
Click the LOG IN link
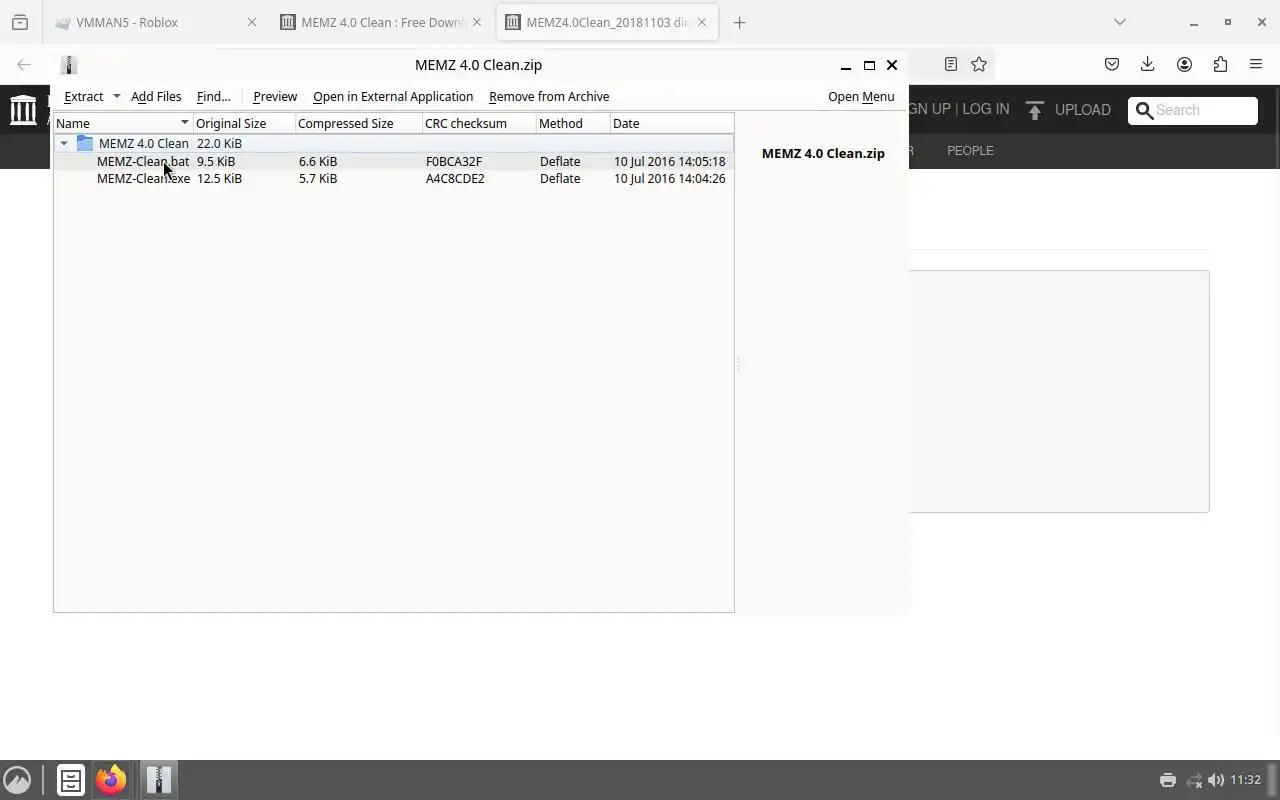[985, 109]
